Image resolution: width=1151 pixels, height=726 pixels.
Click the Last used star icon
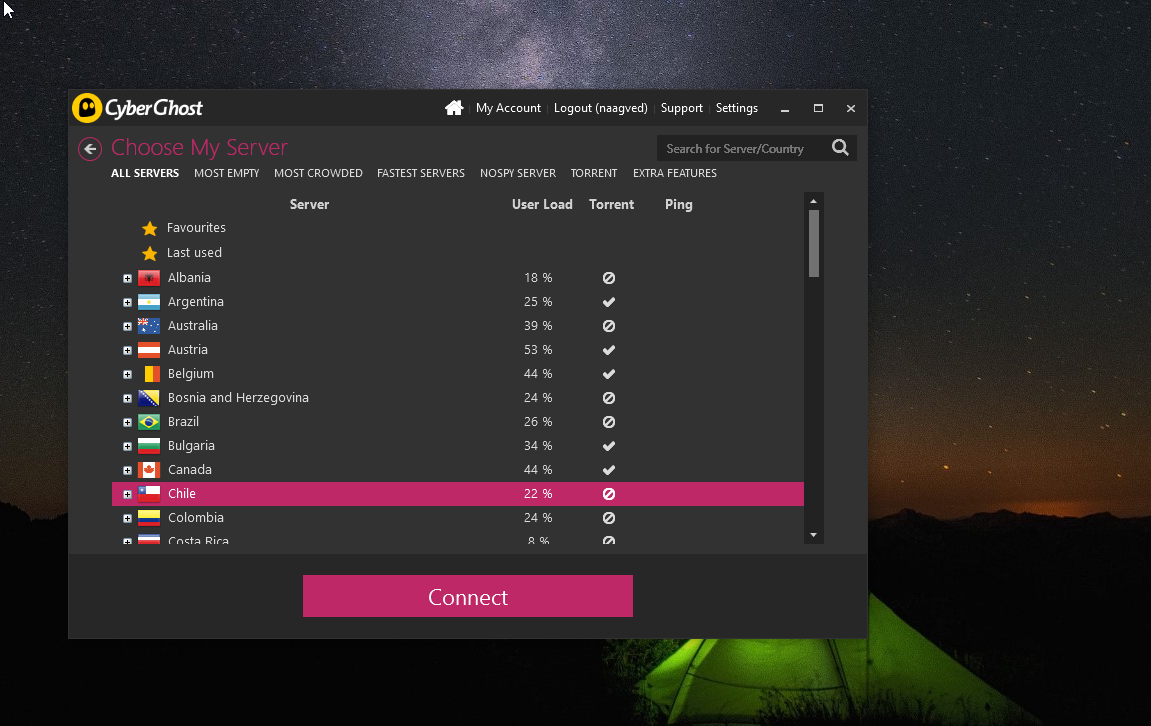pyautogui.click(x=150, y=253)
